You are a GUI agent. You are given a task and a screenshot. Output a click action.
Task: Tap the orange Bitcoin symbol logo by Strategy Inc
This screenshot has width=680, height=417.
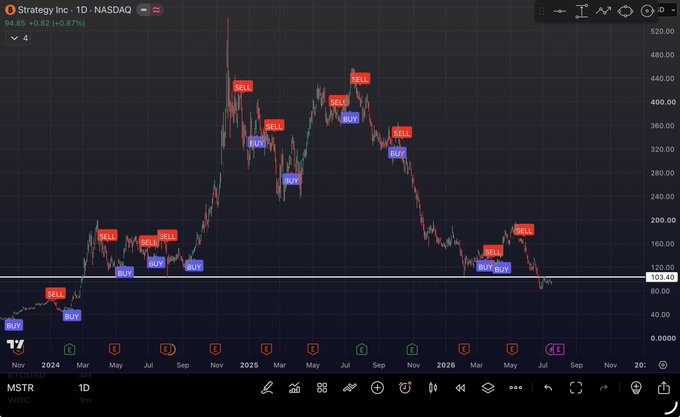(x=10, y=10)
